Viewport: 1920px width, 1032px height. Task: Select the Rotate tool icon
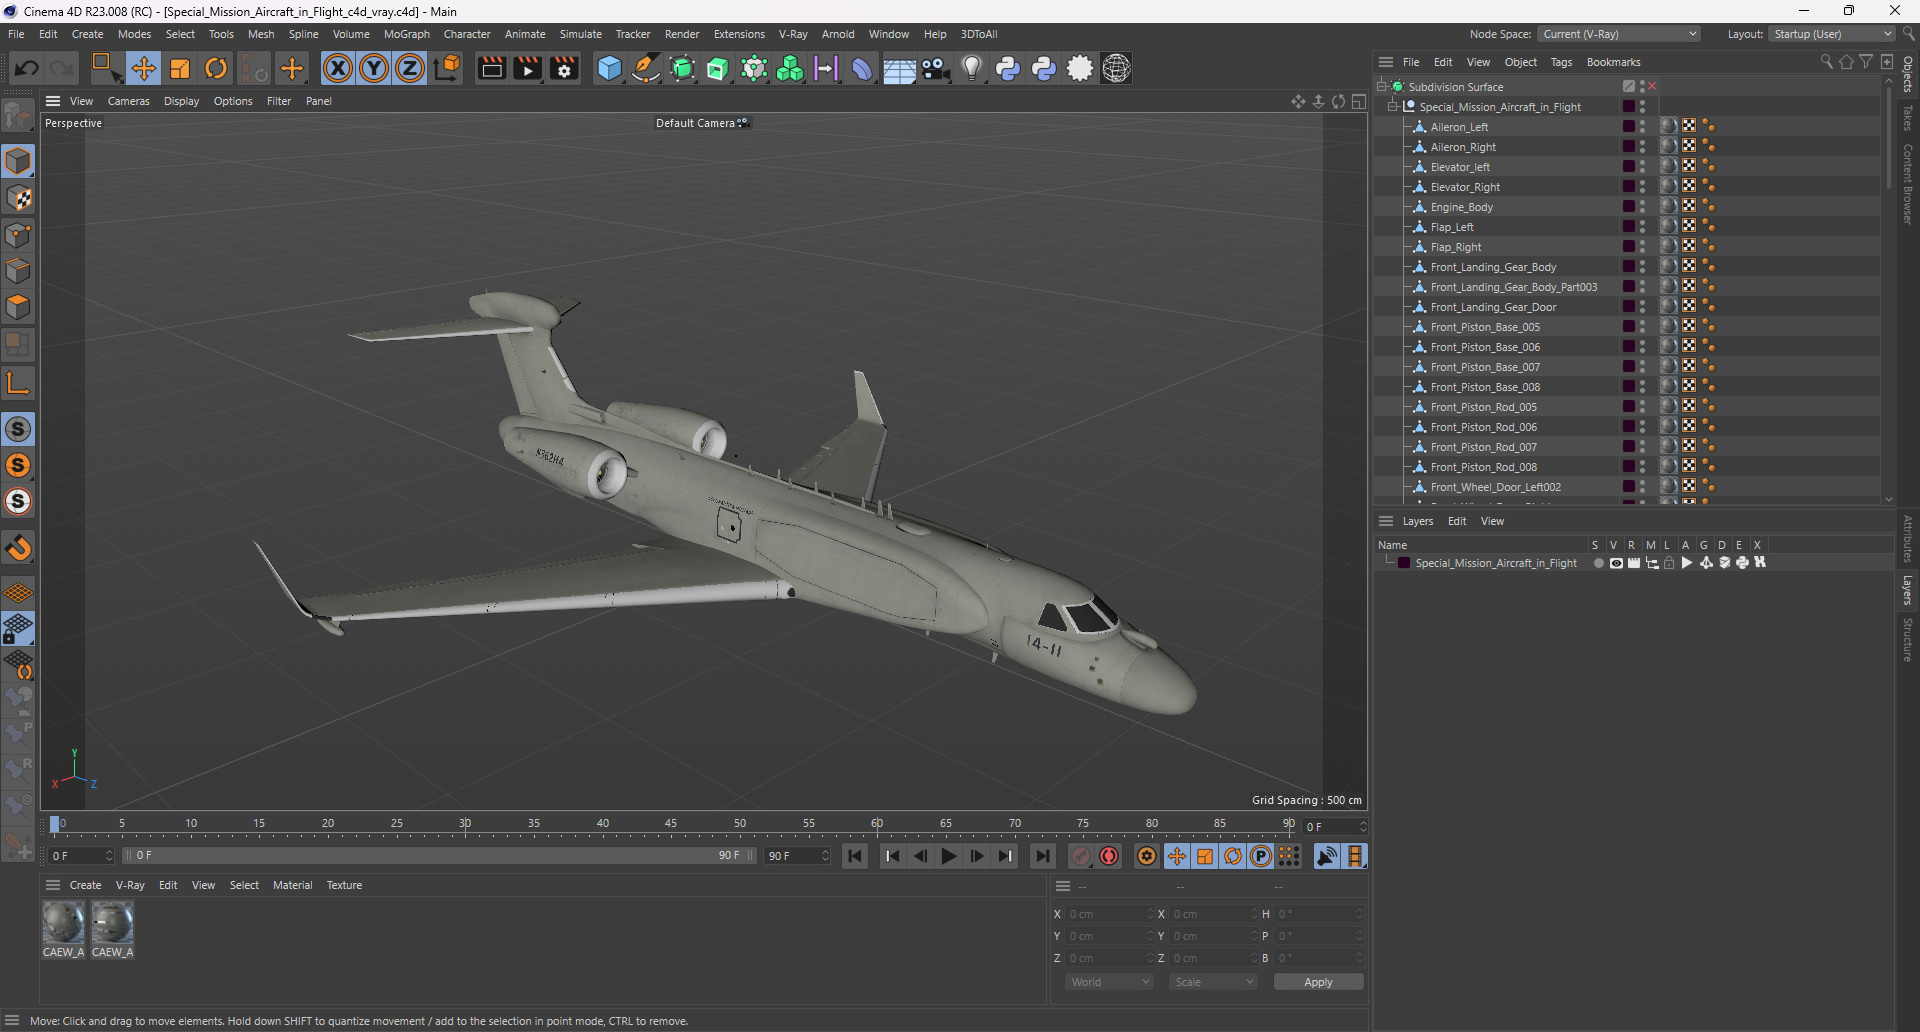[x=216, y=68]
